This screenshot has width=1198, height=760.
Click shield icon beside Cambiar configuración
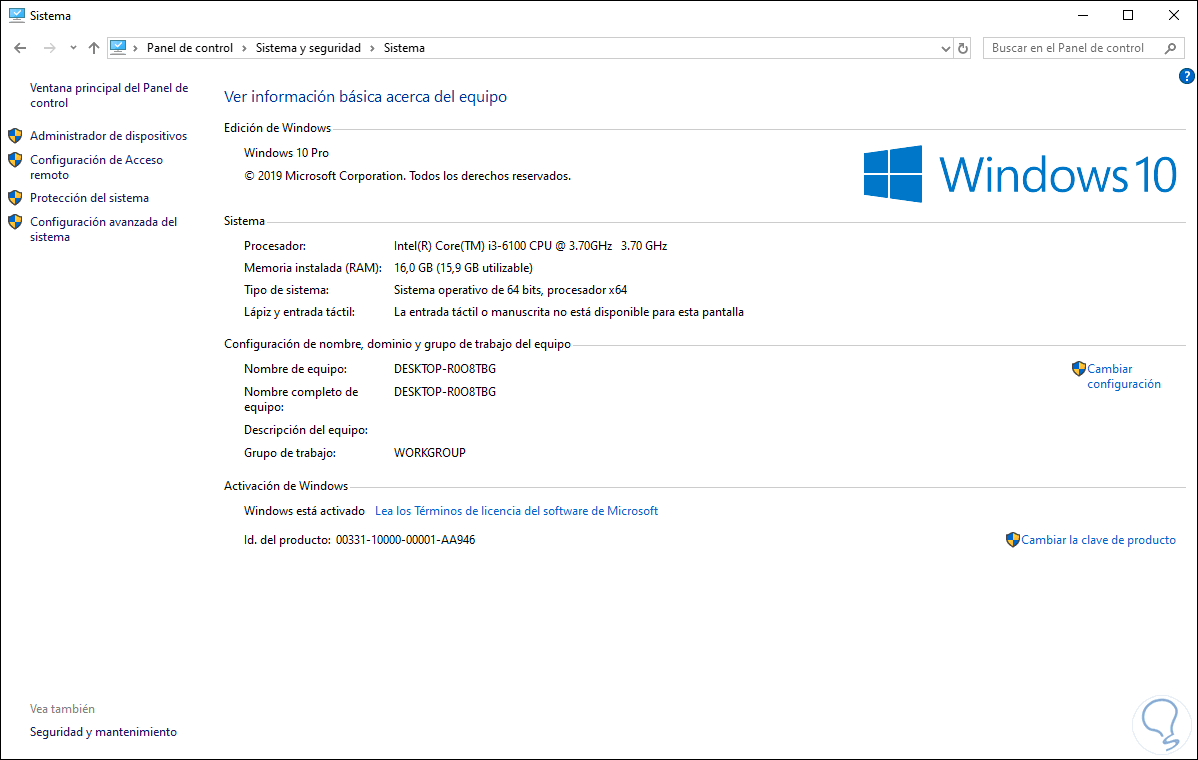pos(1079,369)
